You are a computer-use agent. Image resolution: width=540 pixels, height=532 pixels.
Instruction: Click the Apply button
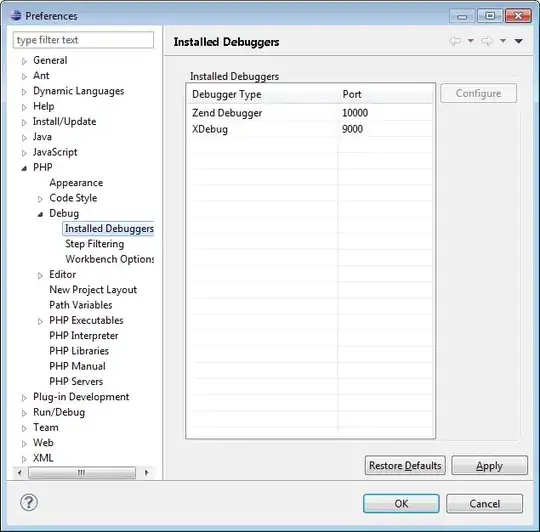click(489, 466)
